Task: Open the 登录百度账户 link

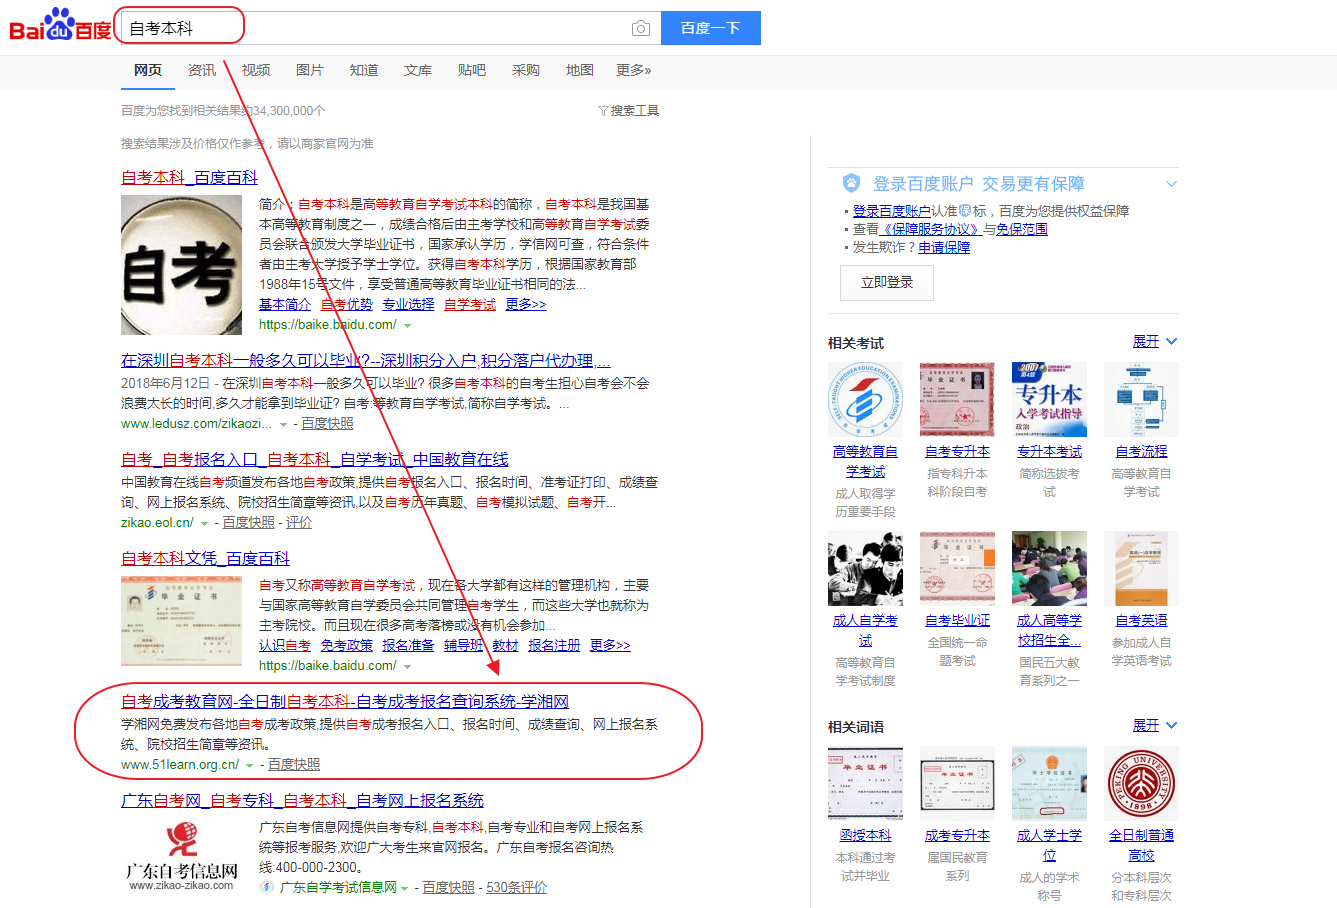Action: tap(892, 211)
